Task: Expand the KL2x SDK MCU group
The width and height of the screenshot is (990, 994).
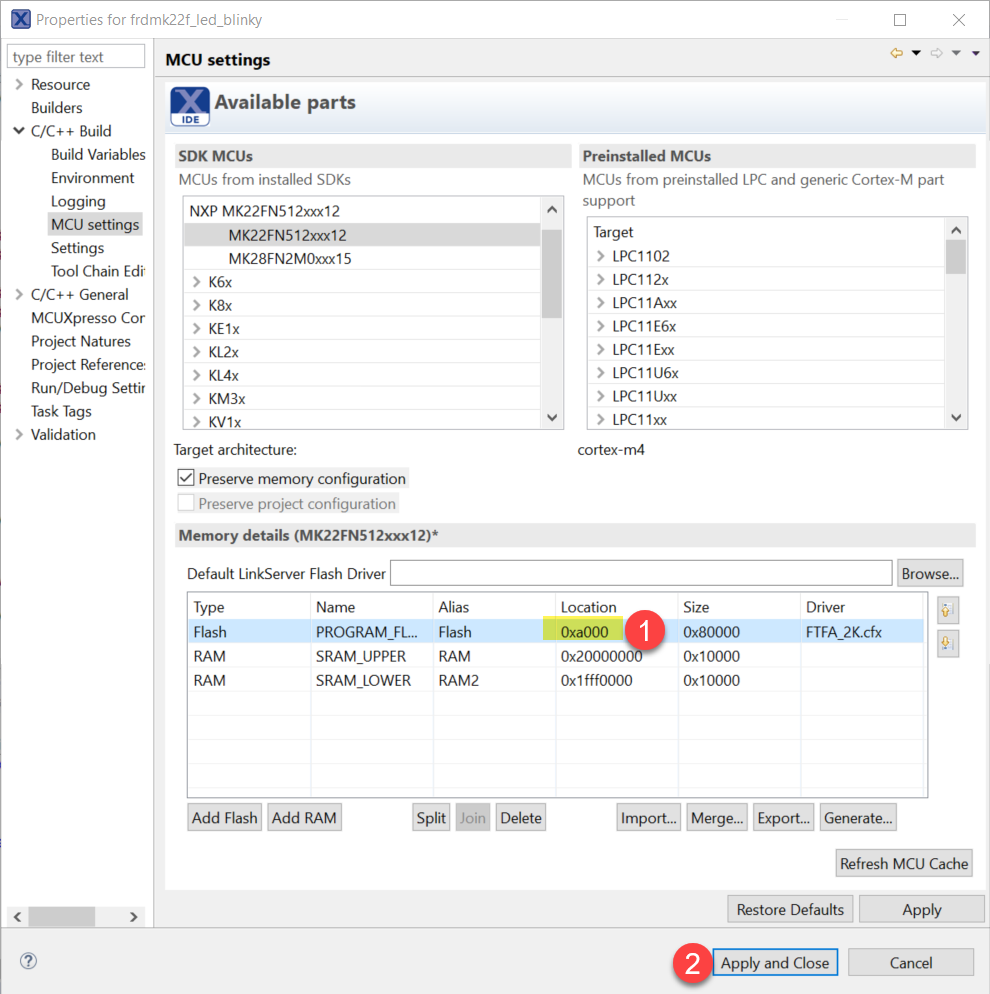Action: [x=196, y=352]
